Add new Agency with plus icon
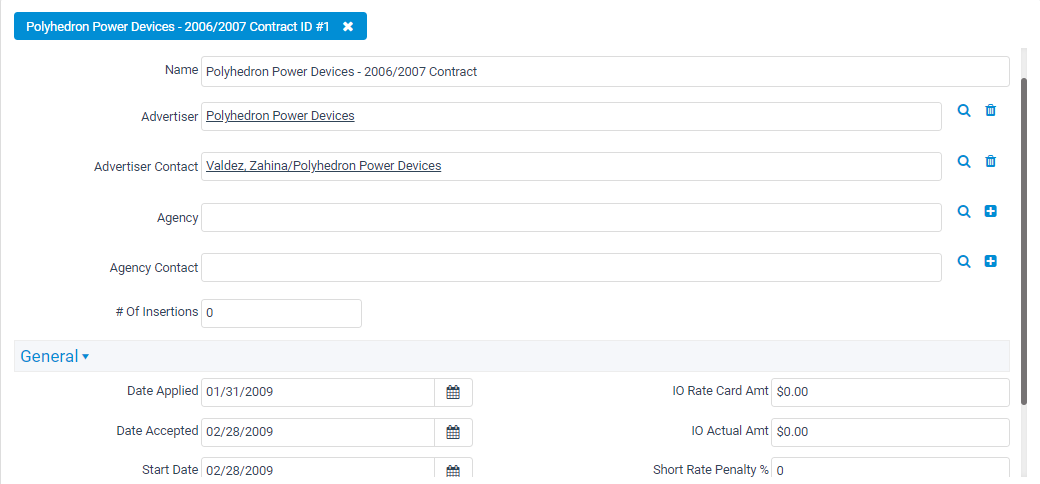 click(x=990, y=211)
